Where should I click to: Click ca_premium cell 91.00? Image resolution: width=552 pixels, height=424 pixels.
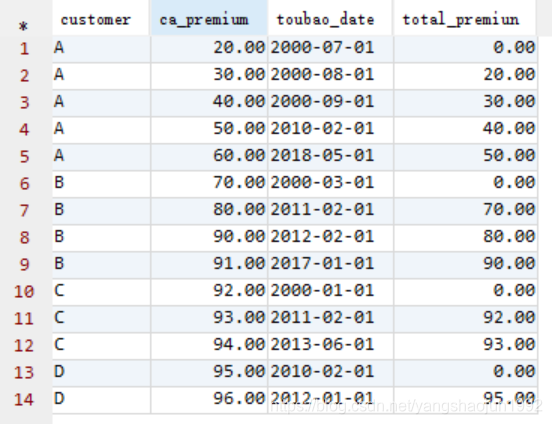click(x=209, y=265)
